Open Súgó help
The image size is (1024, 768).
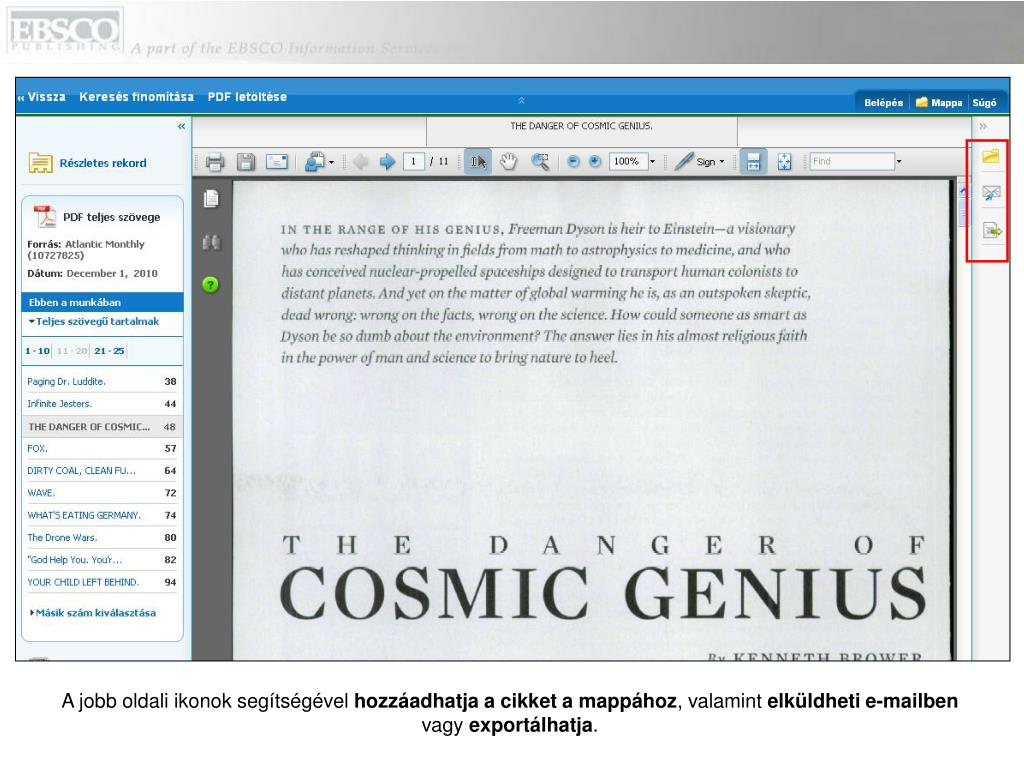pyautogui.click(x=984, y=103)
